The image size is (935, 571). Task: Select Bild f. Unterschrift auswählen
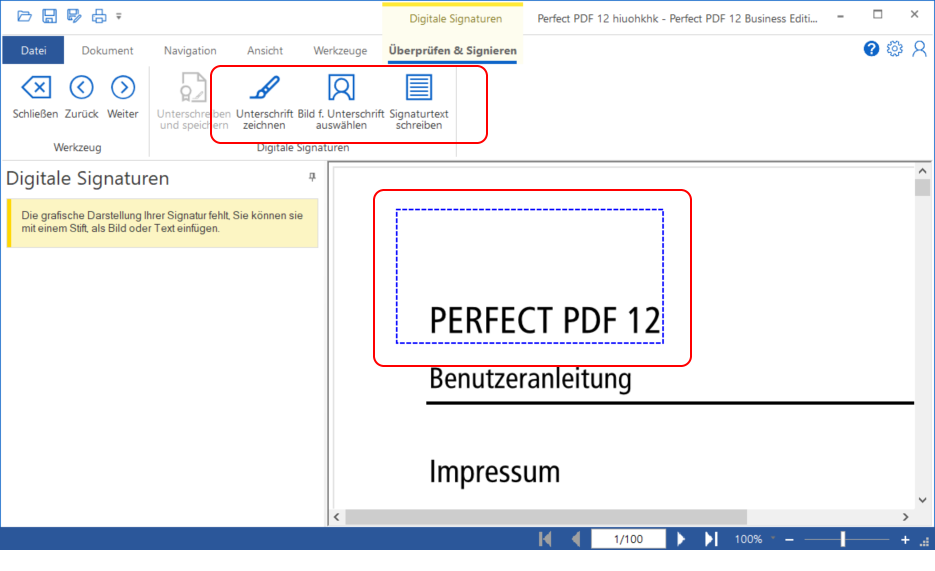click(340, 101)
